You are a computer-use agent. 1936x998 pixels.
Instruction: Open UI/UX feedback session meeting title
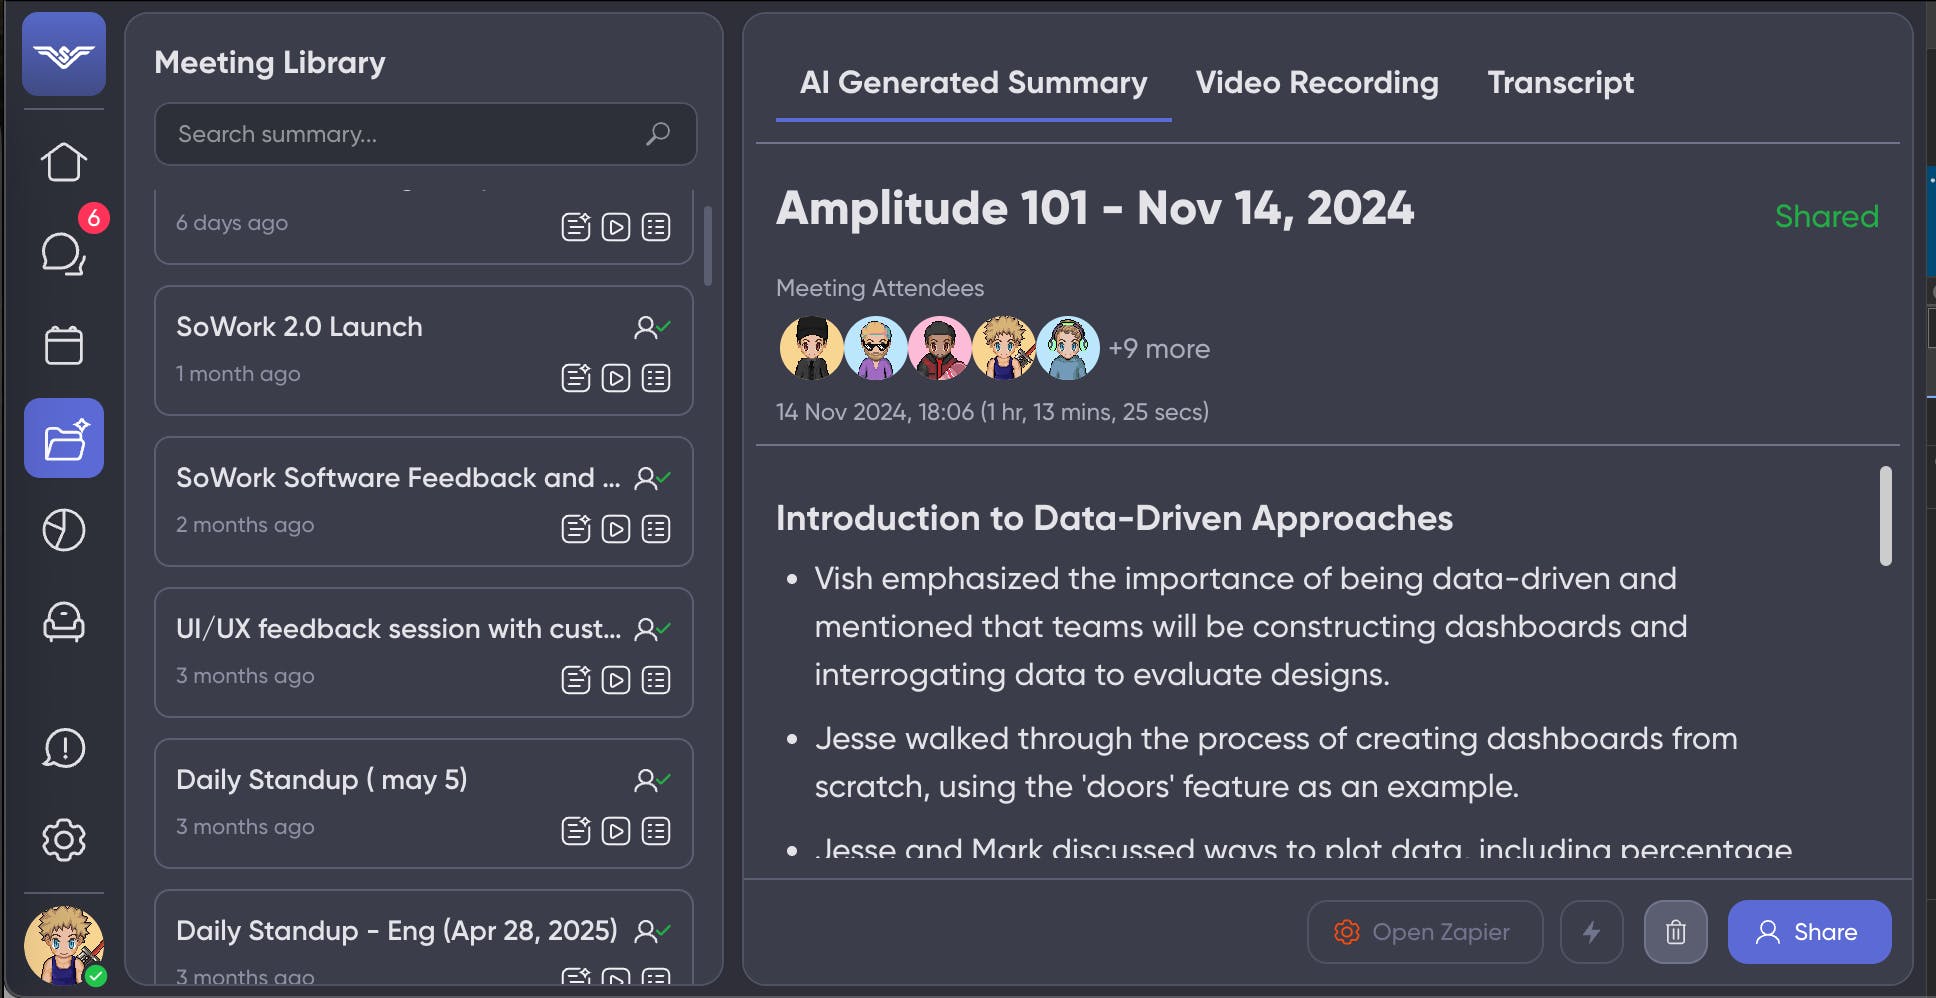398,629
